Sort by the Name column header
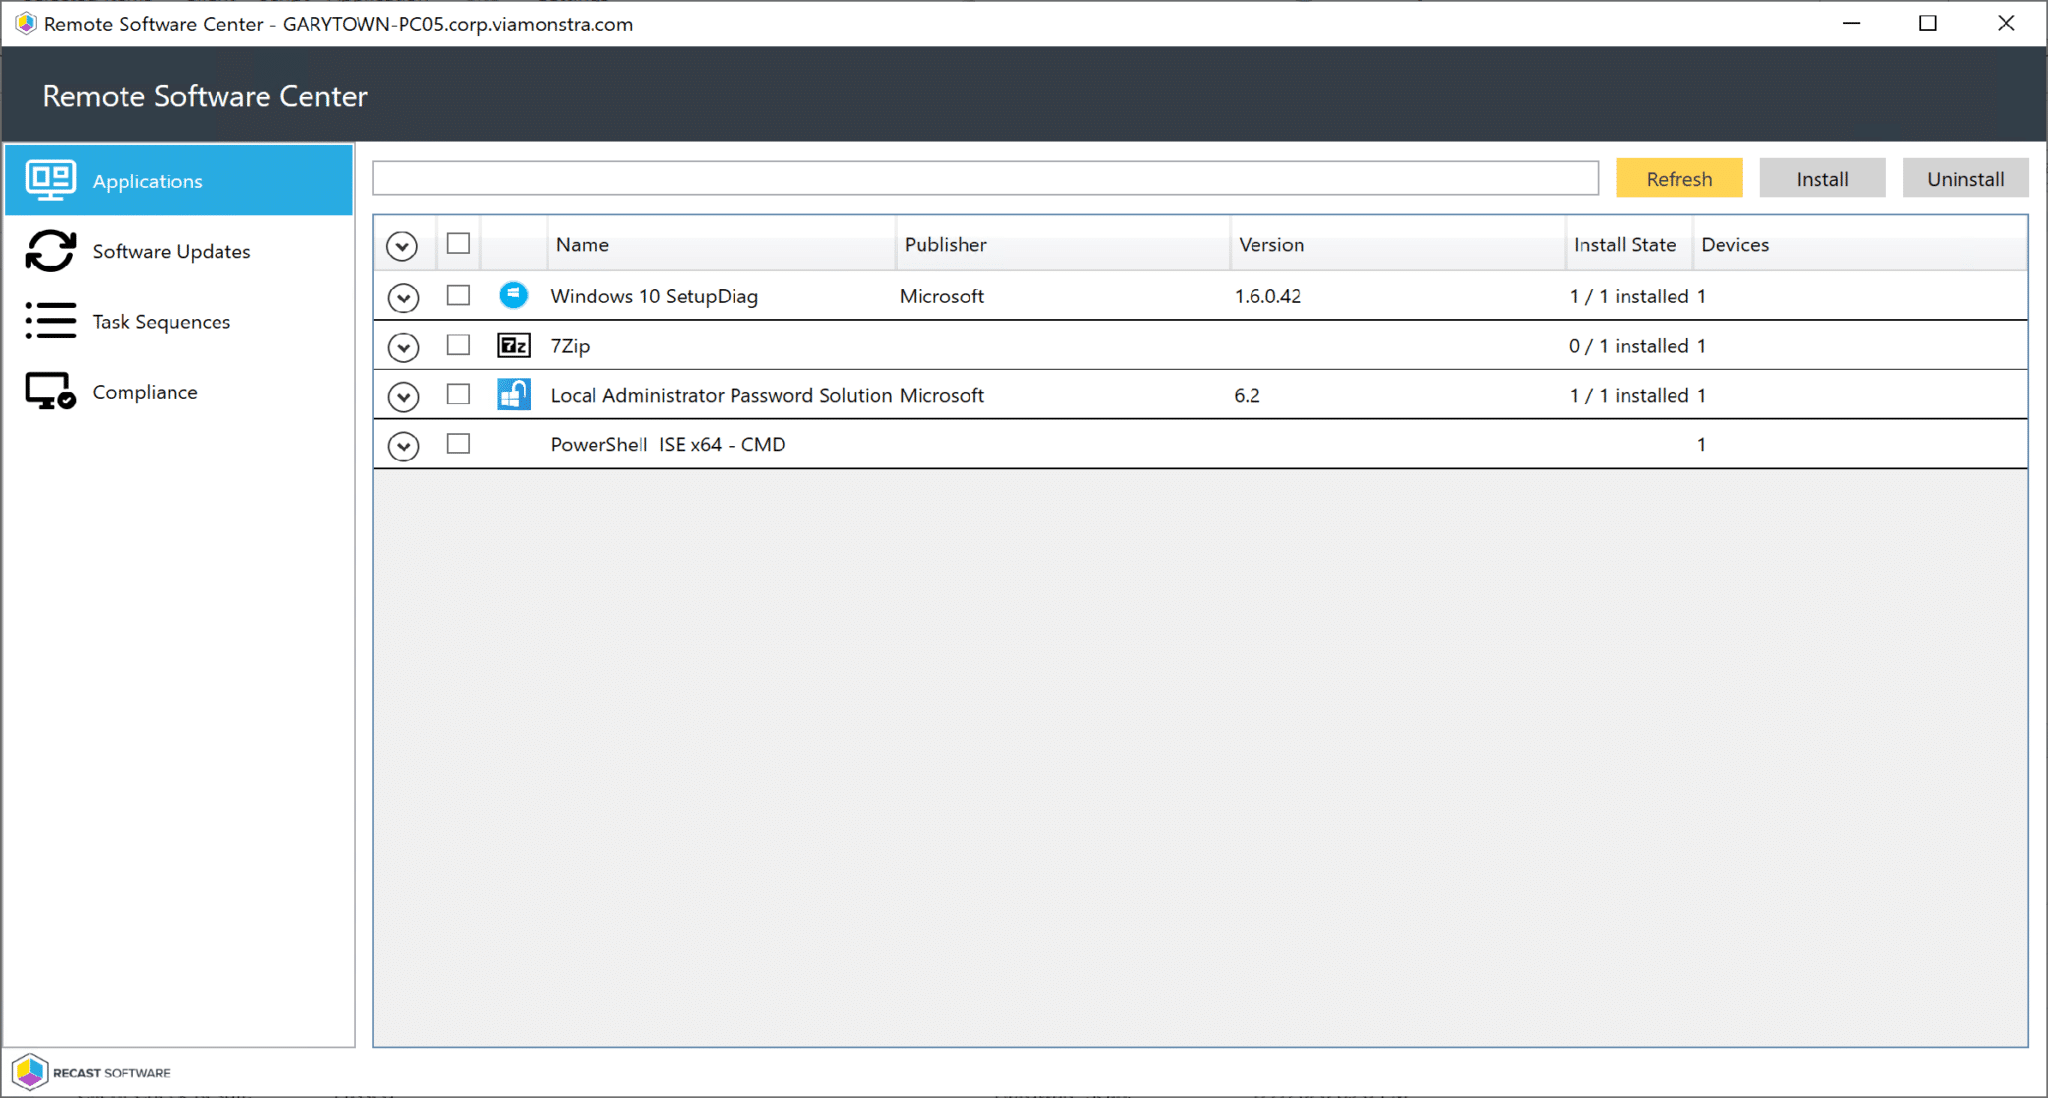2048x1098 pixels. tap(721, 244)
